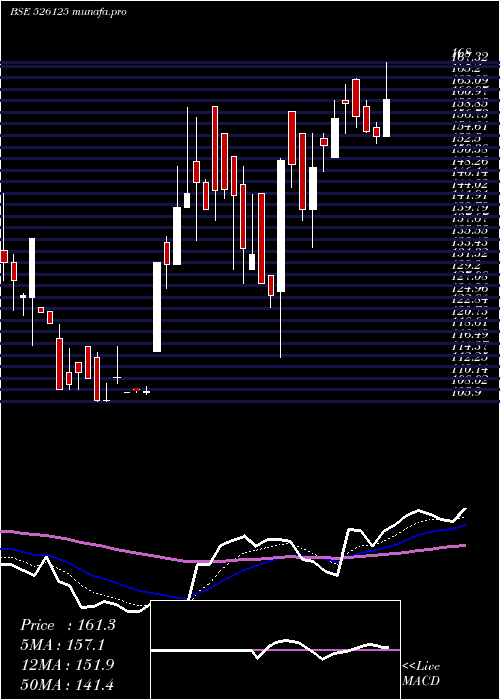Click the 167.32 top price axis label
The width and height of the screenshot is (500, 700).
469,57
